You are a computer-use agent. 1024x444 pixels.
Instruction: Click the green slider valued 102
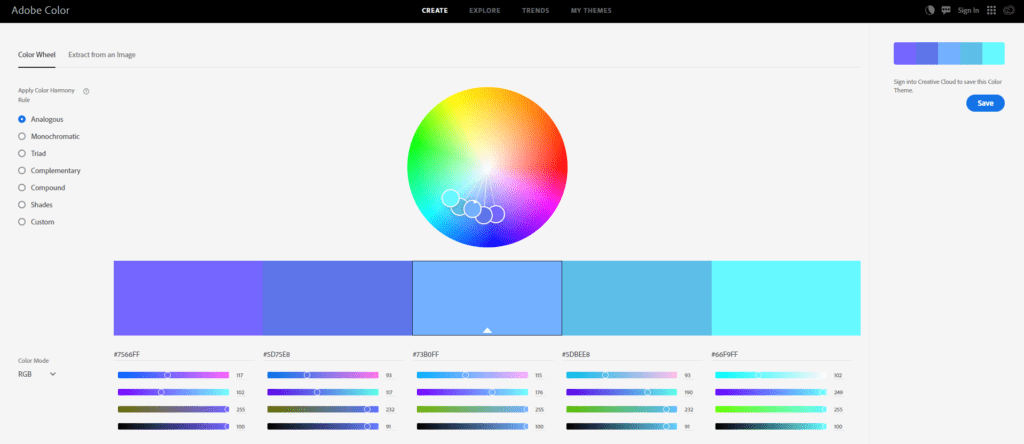(x=173, y=392)
